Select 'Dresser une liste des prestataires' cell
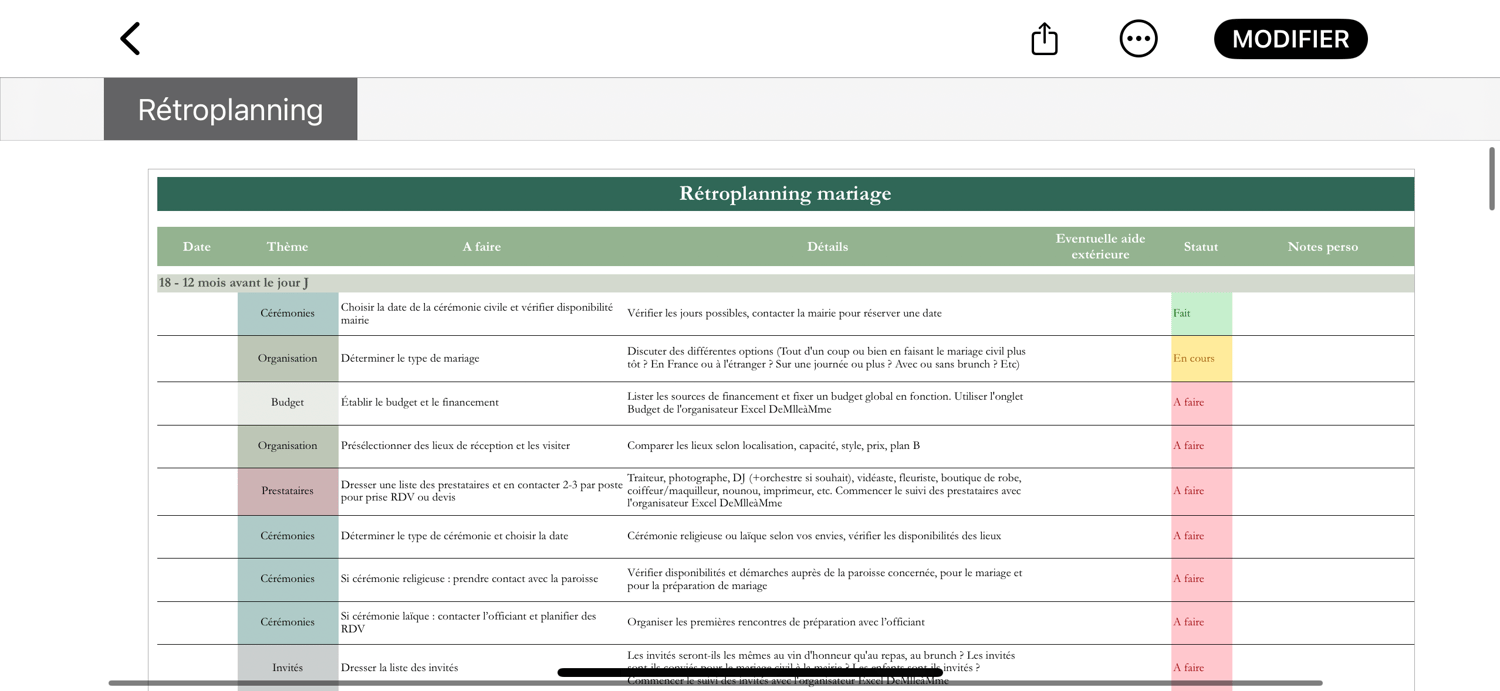The height and width of the screenshot is (691, 1500). click(x=481, y=491)
